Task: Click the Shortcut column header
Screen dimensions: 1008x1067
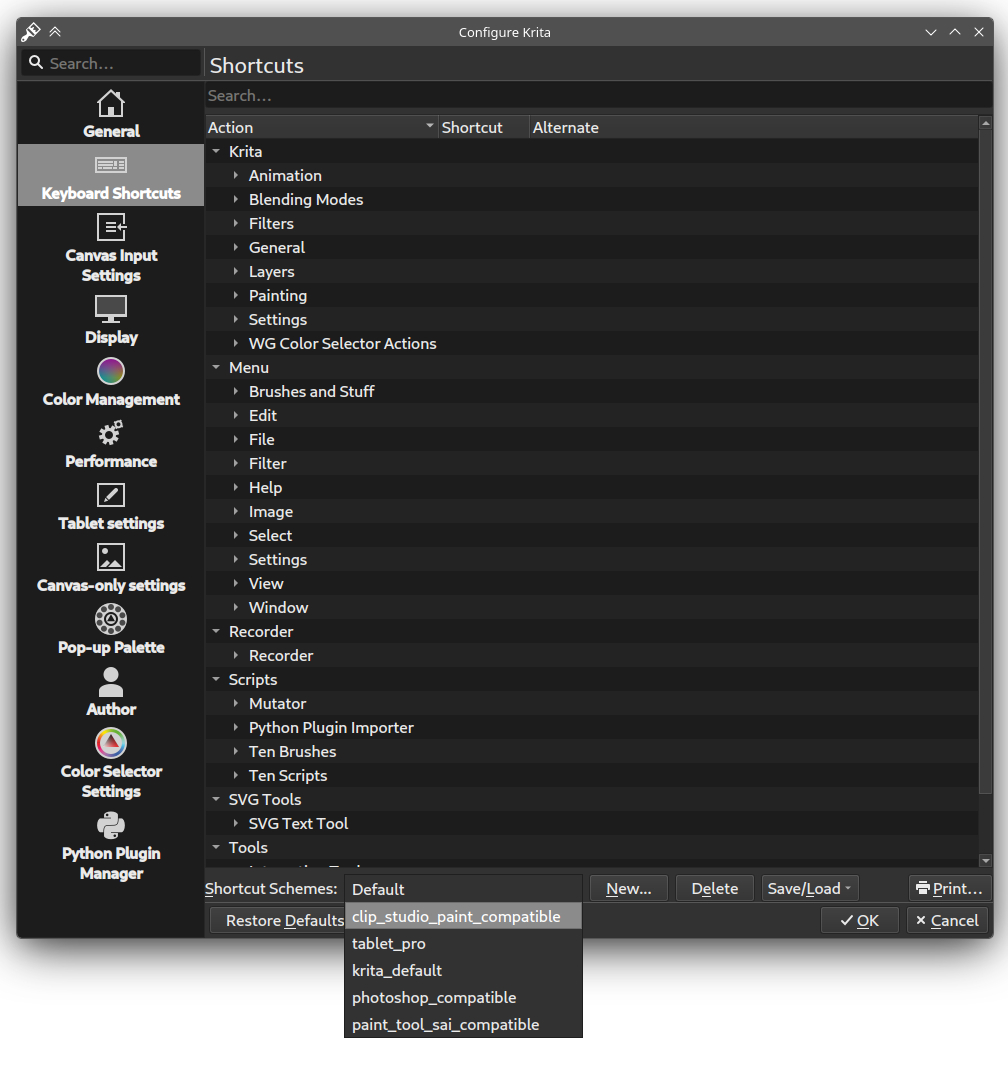Action: (x=483, y=127)
